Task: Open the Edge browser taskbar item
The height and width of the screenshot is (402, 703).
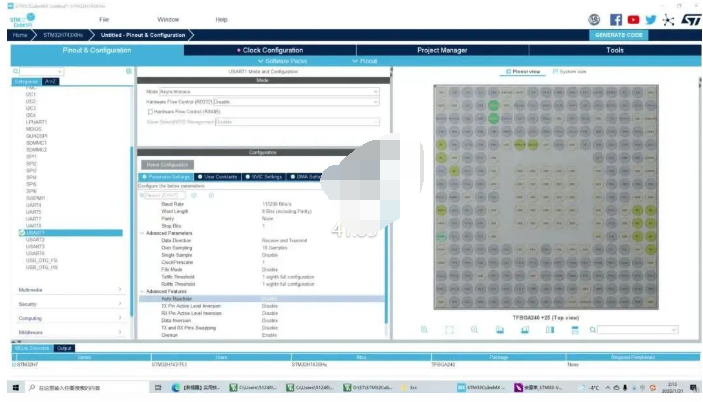Action: tap(196, 388)
